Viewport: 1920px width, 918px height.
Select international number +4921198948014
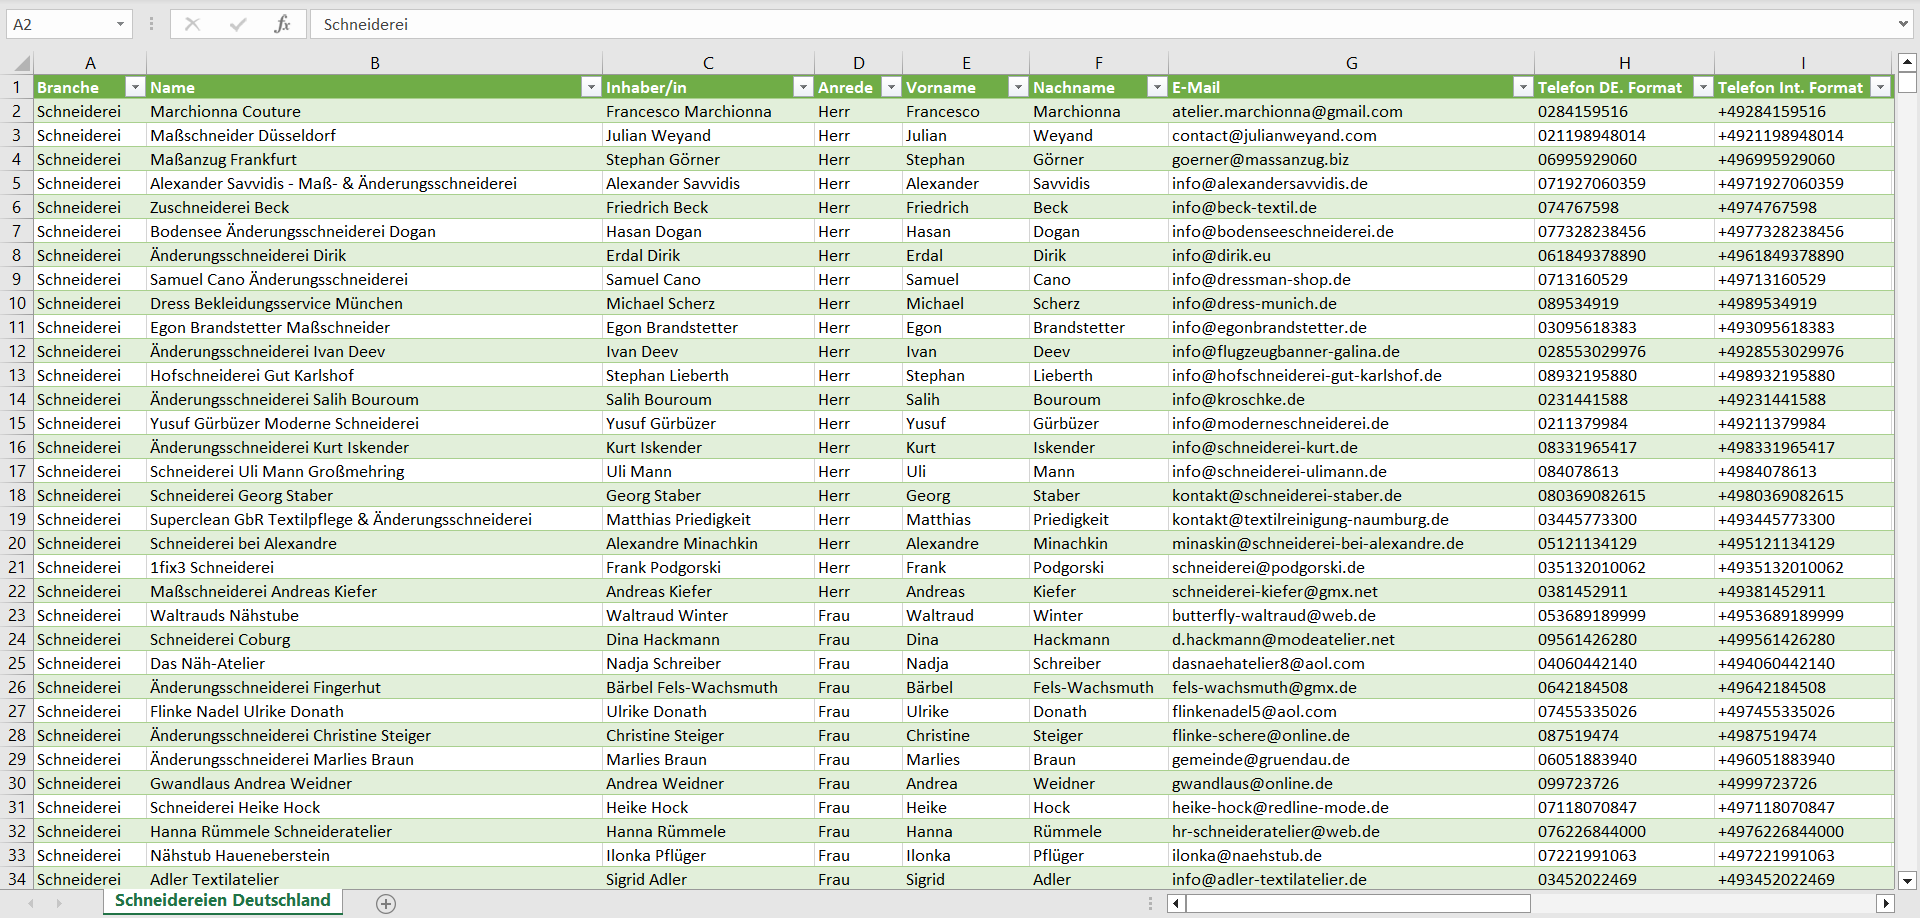[x=1803, y=135]
